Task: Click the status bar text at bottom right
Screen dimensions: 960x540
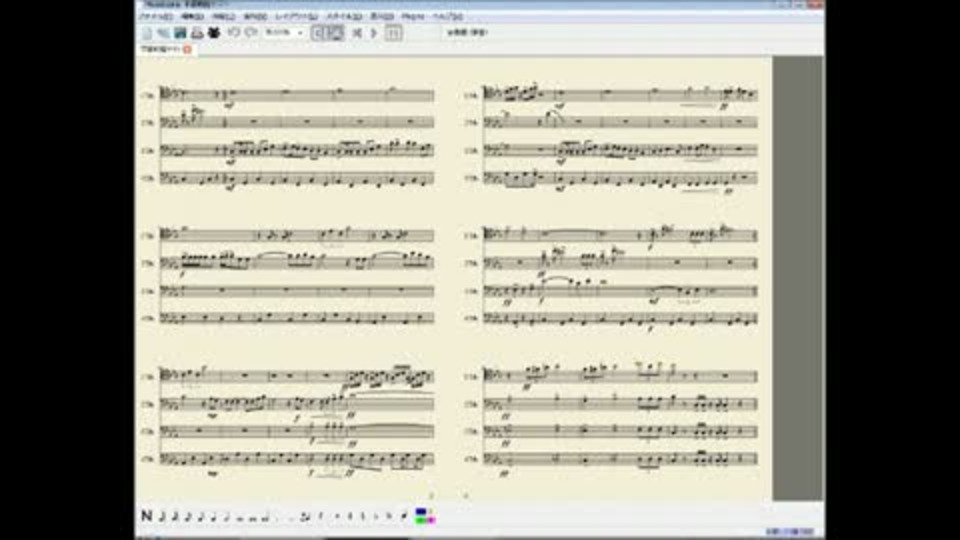Action: [x=790, y=531]
